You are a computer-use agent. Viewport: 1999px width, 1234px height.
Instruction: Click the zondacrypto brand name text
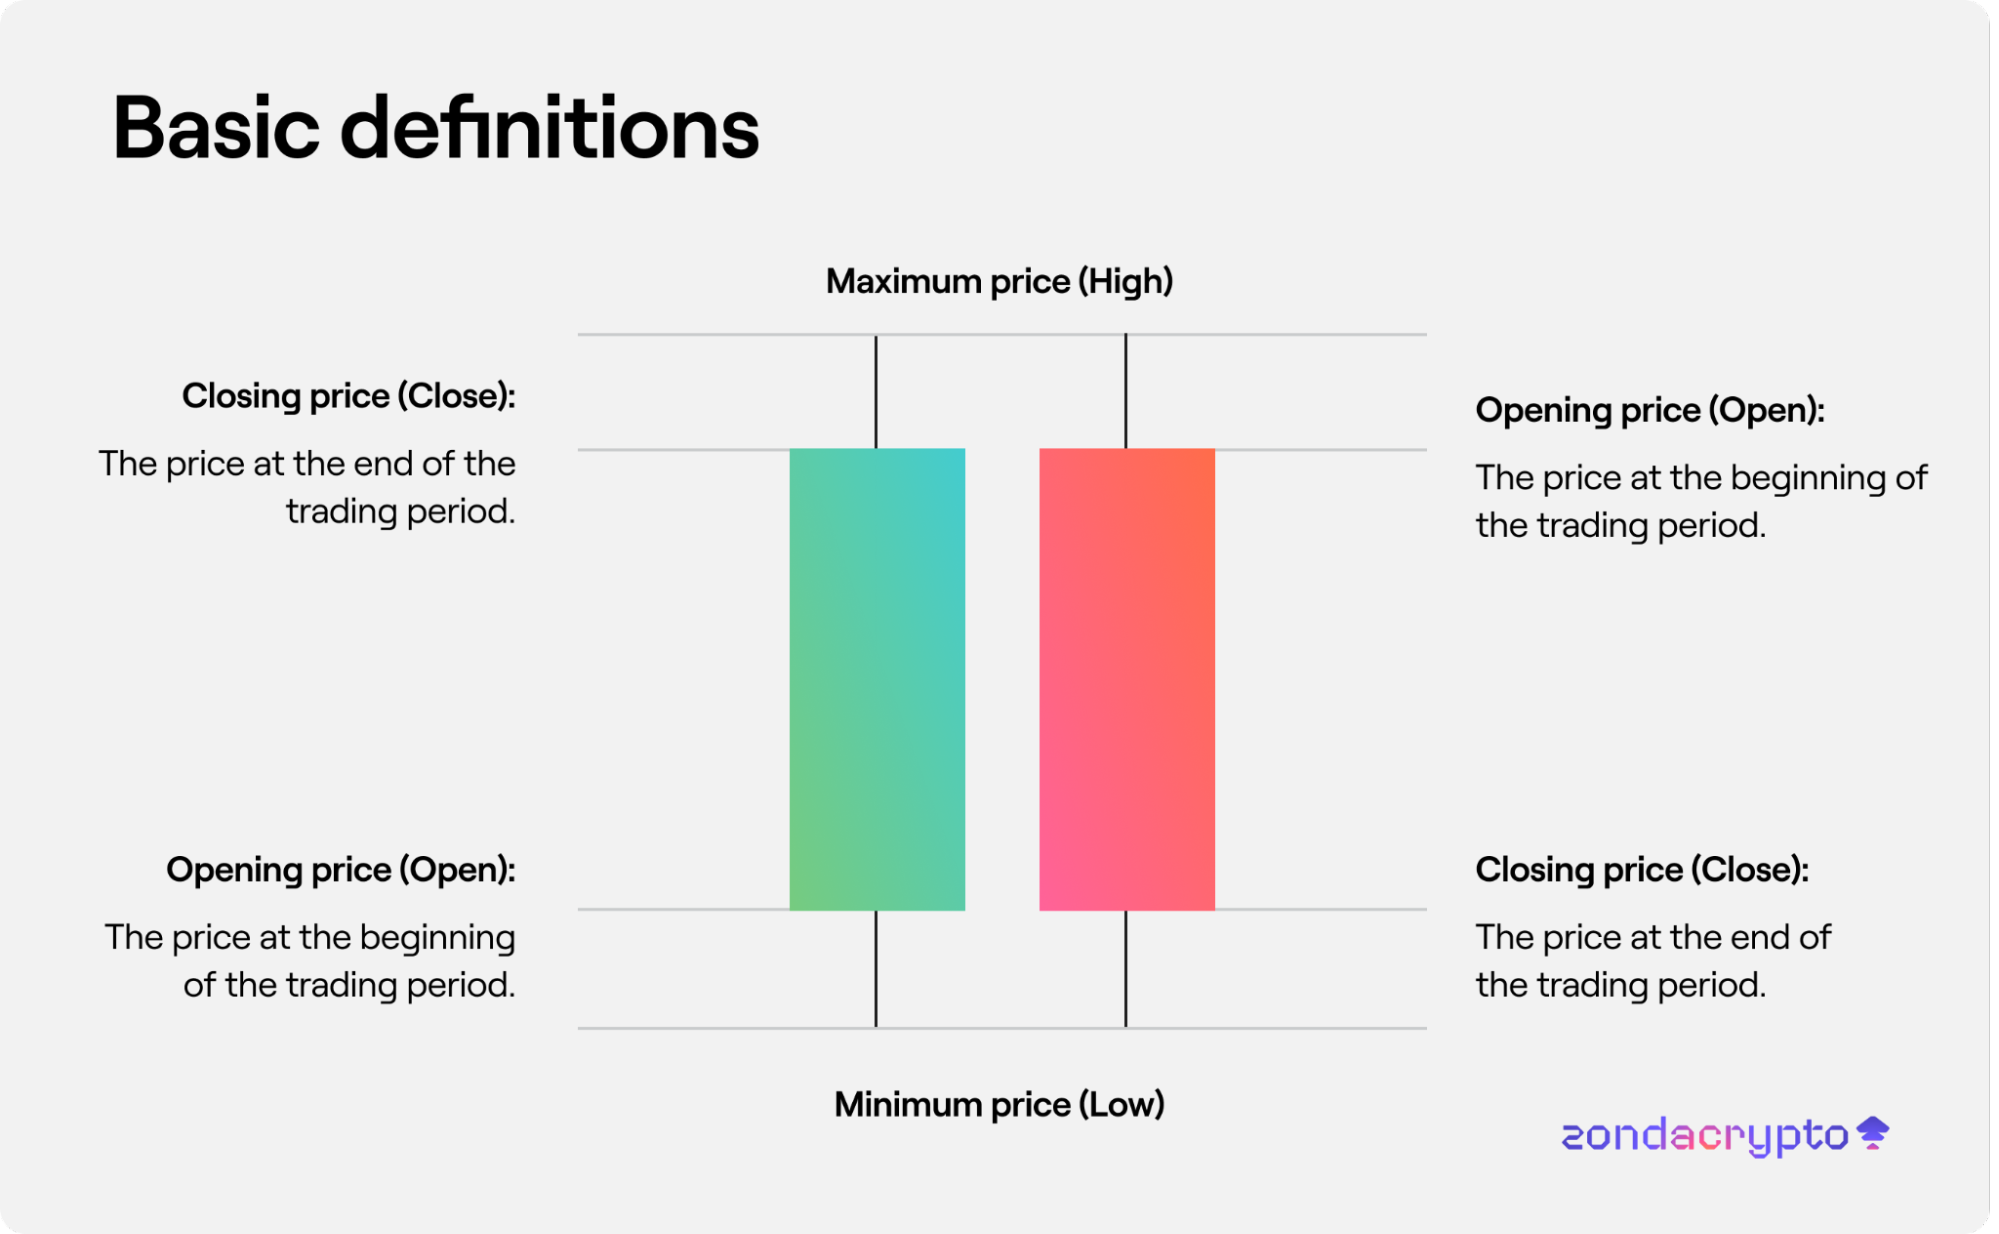1704,1135
